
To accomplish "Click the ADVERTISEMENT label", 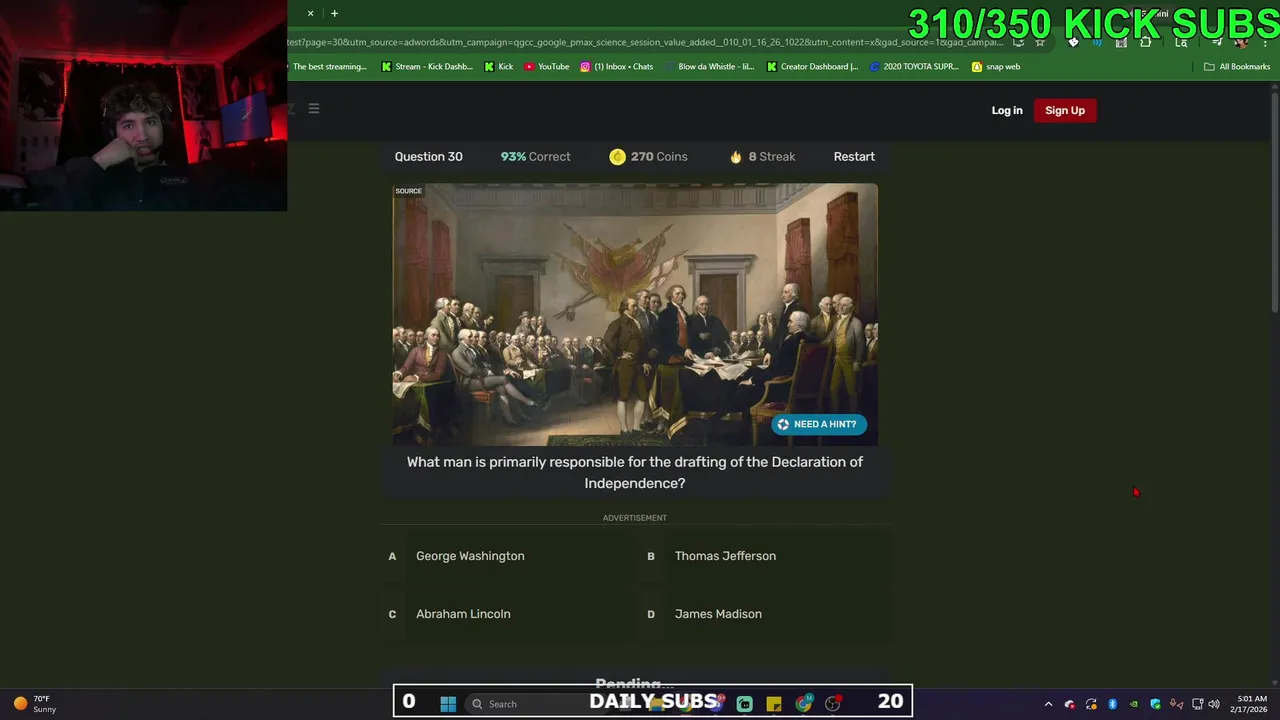I will tap(635, 518).
